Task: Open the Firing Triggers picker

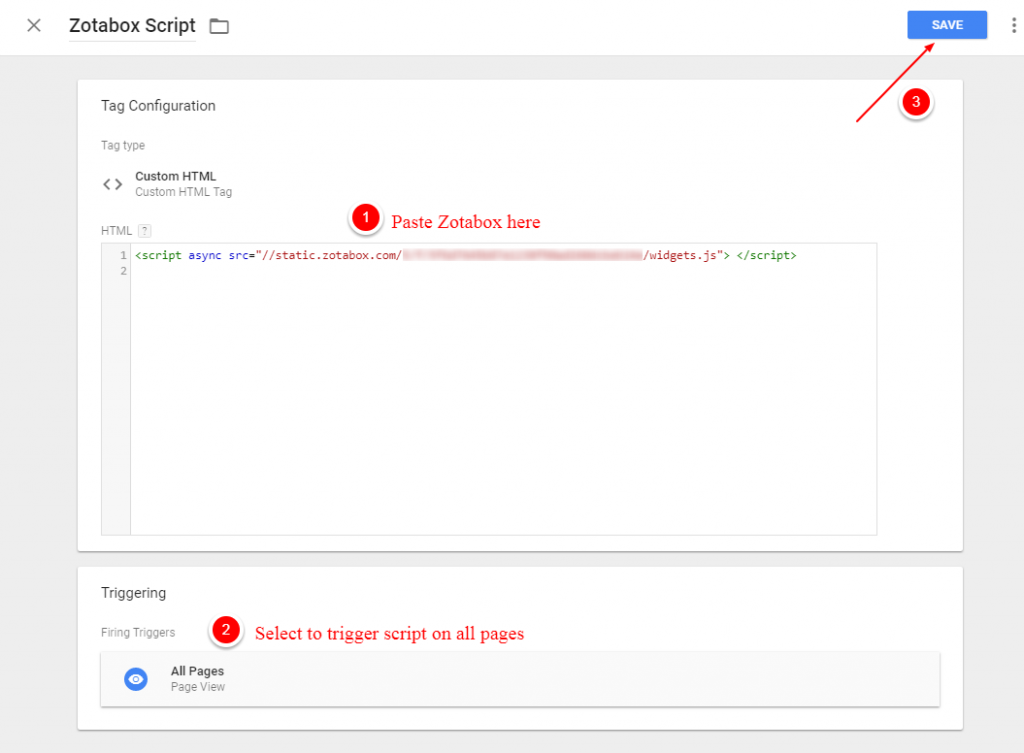Action: (138, 632)
